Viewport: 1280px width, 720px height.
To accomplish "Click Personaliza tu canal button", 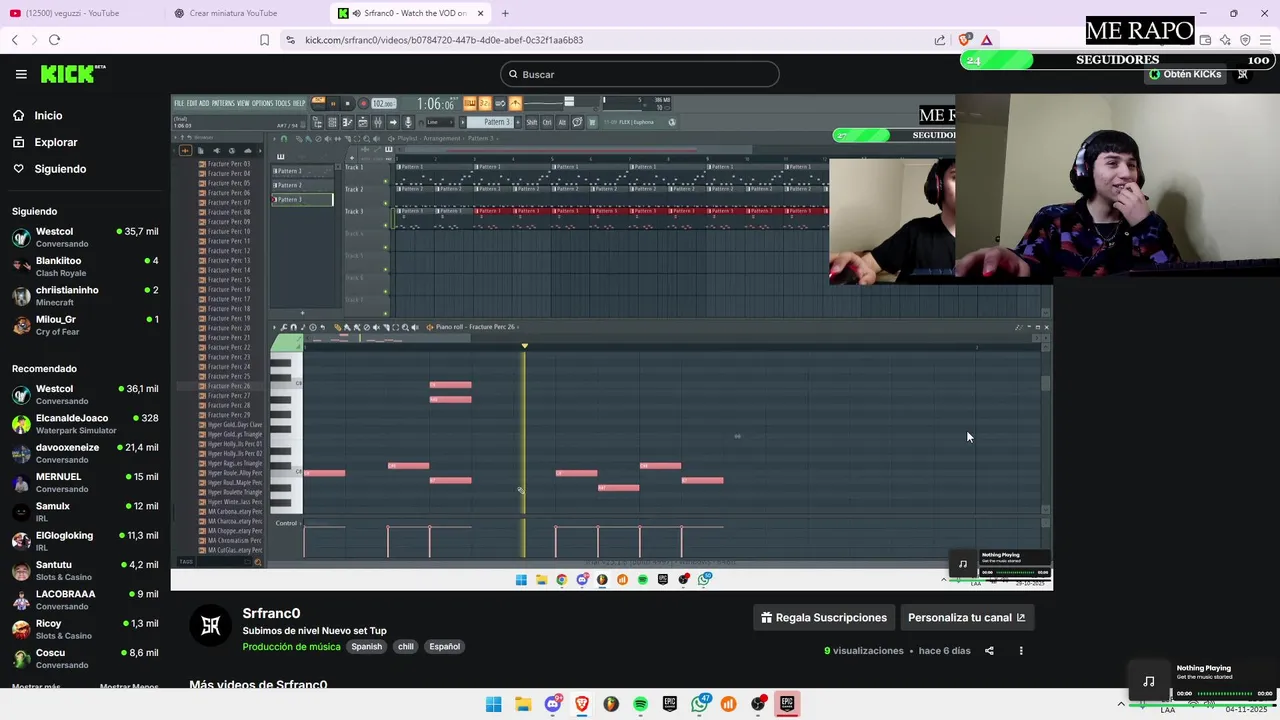I will click(966, 618).
